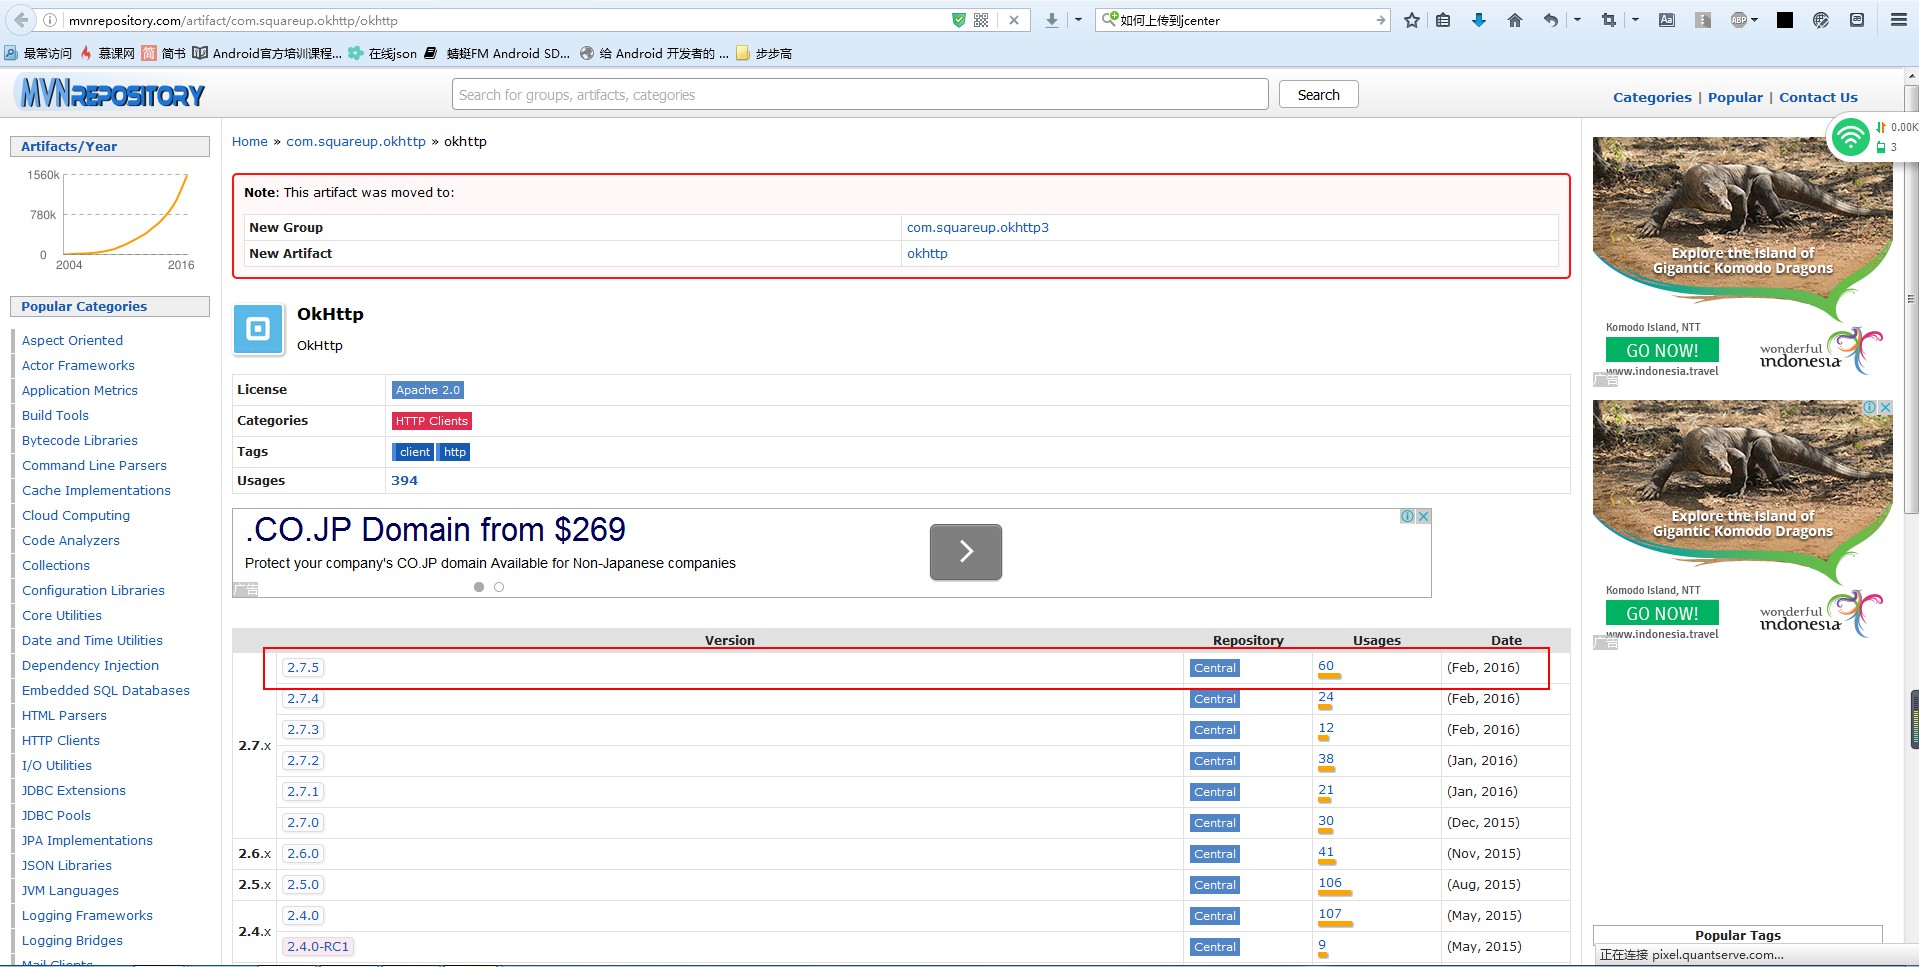This screenshot has width=1919, height=967.
Task: Open the site info icon in address bar
Action: [50, 20]
